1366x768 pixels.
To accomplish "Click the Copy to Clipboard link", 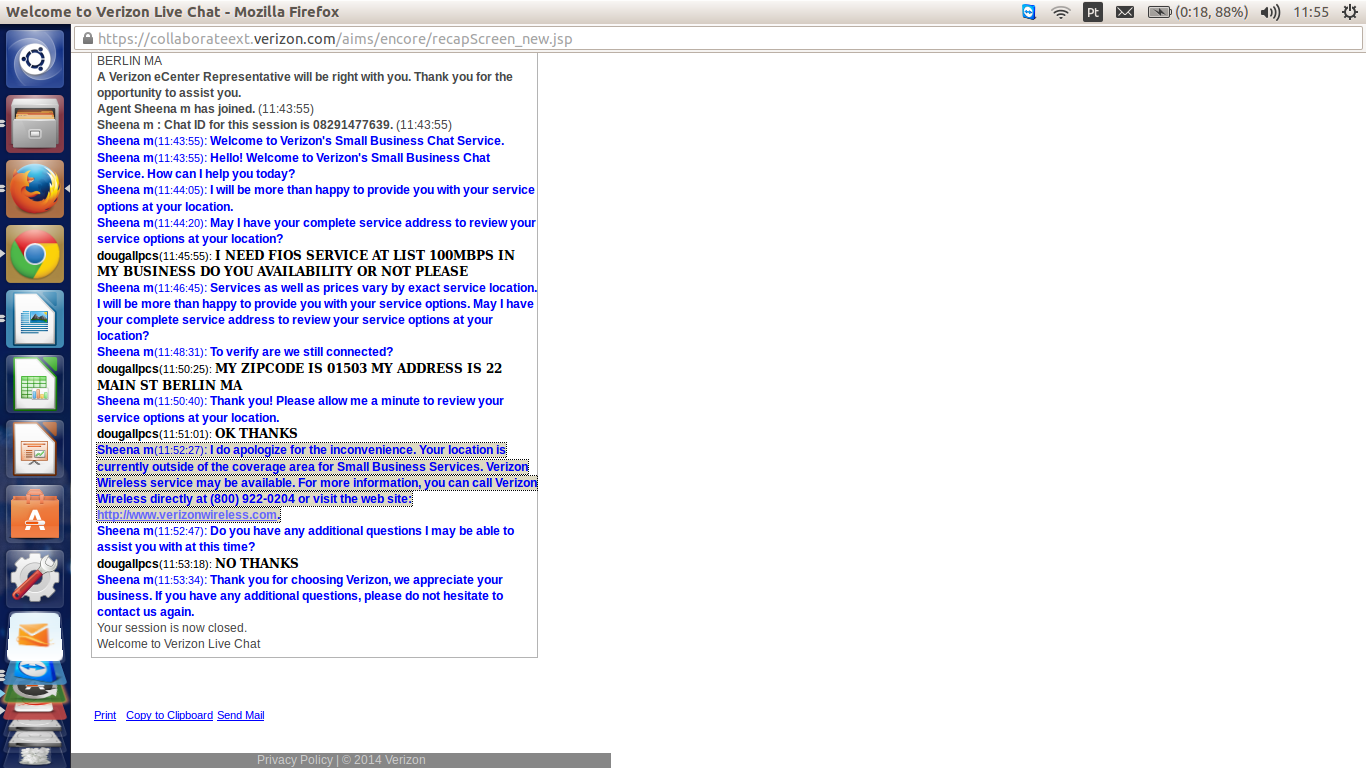I will pos(169,715).
